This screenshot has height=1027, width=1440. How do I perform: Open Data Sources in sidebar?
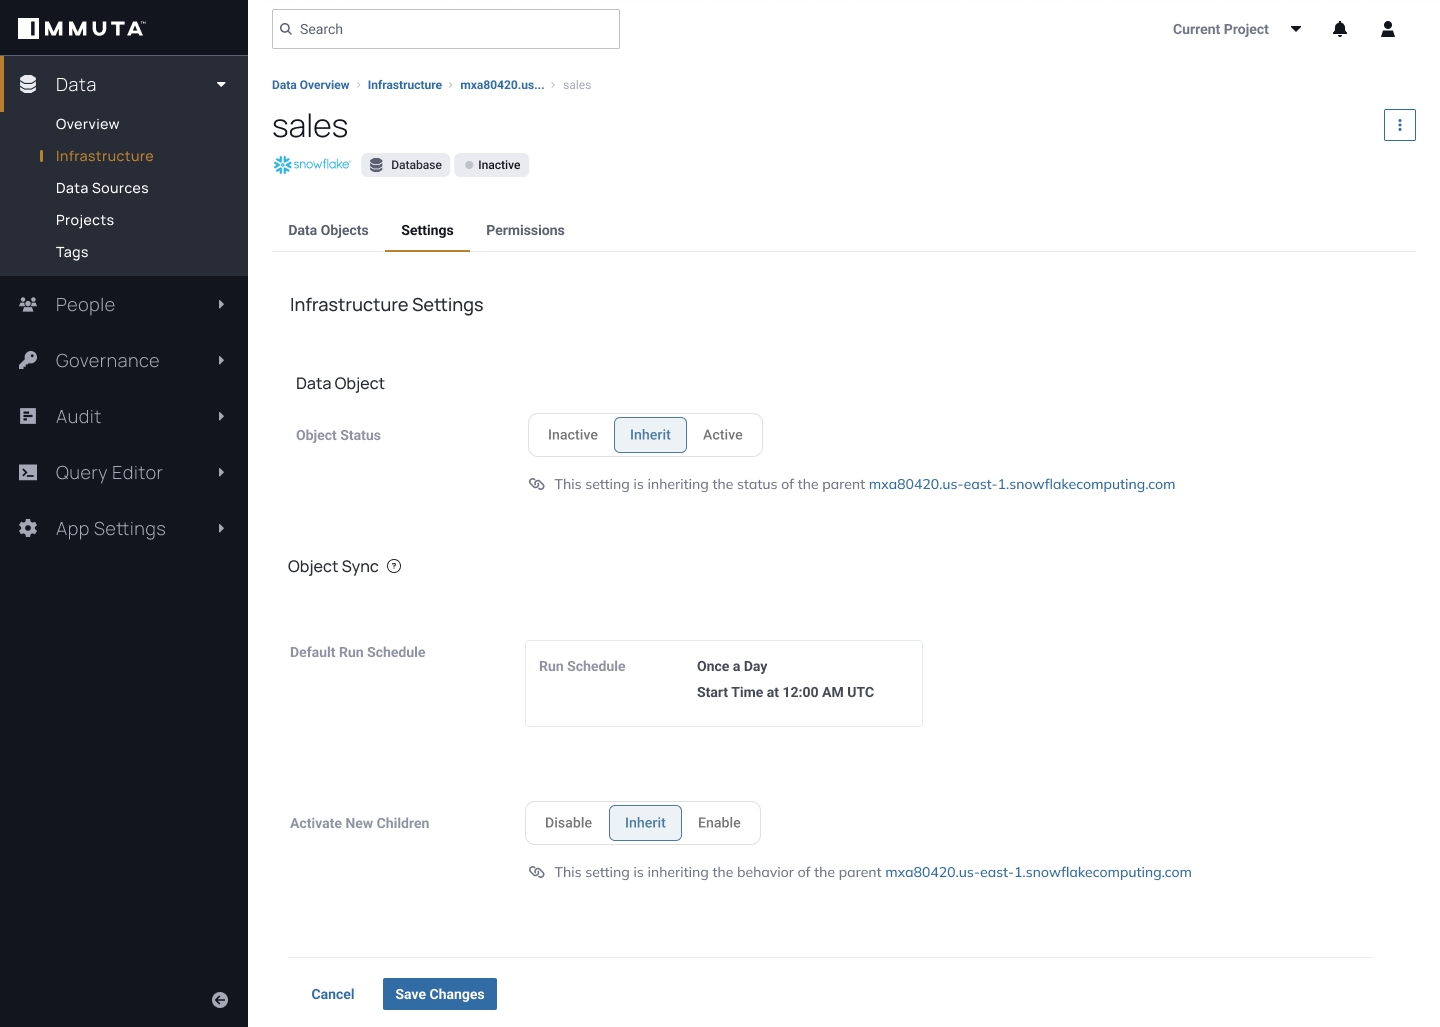pyautogui.click(x=102, y=188)
